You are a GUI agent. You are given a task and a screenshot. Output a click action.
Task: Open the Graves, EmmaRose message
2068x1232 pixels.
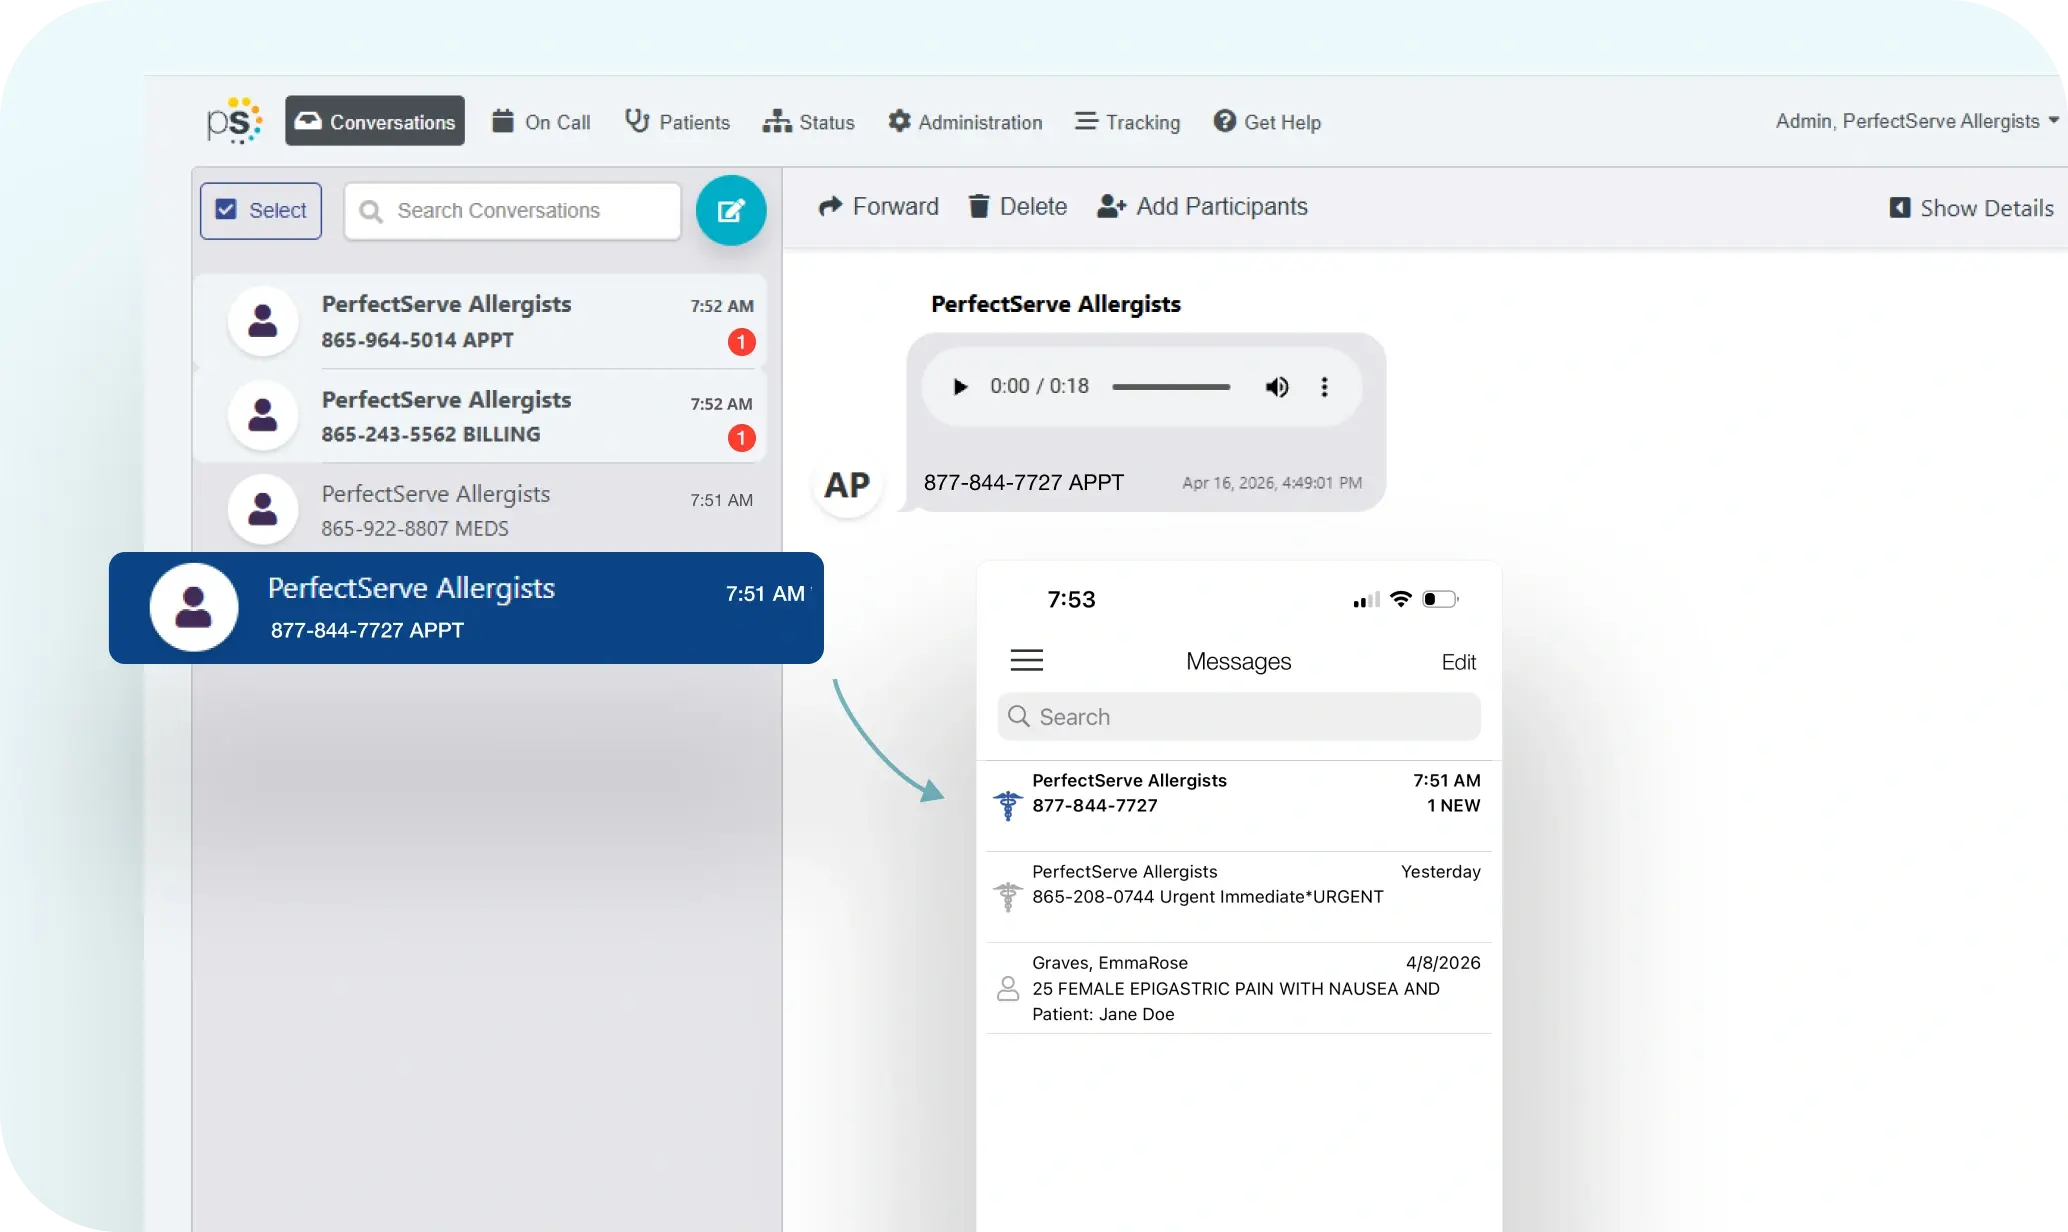pos(1239,988)
